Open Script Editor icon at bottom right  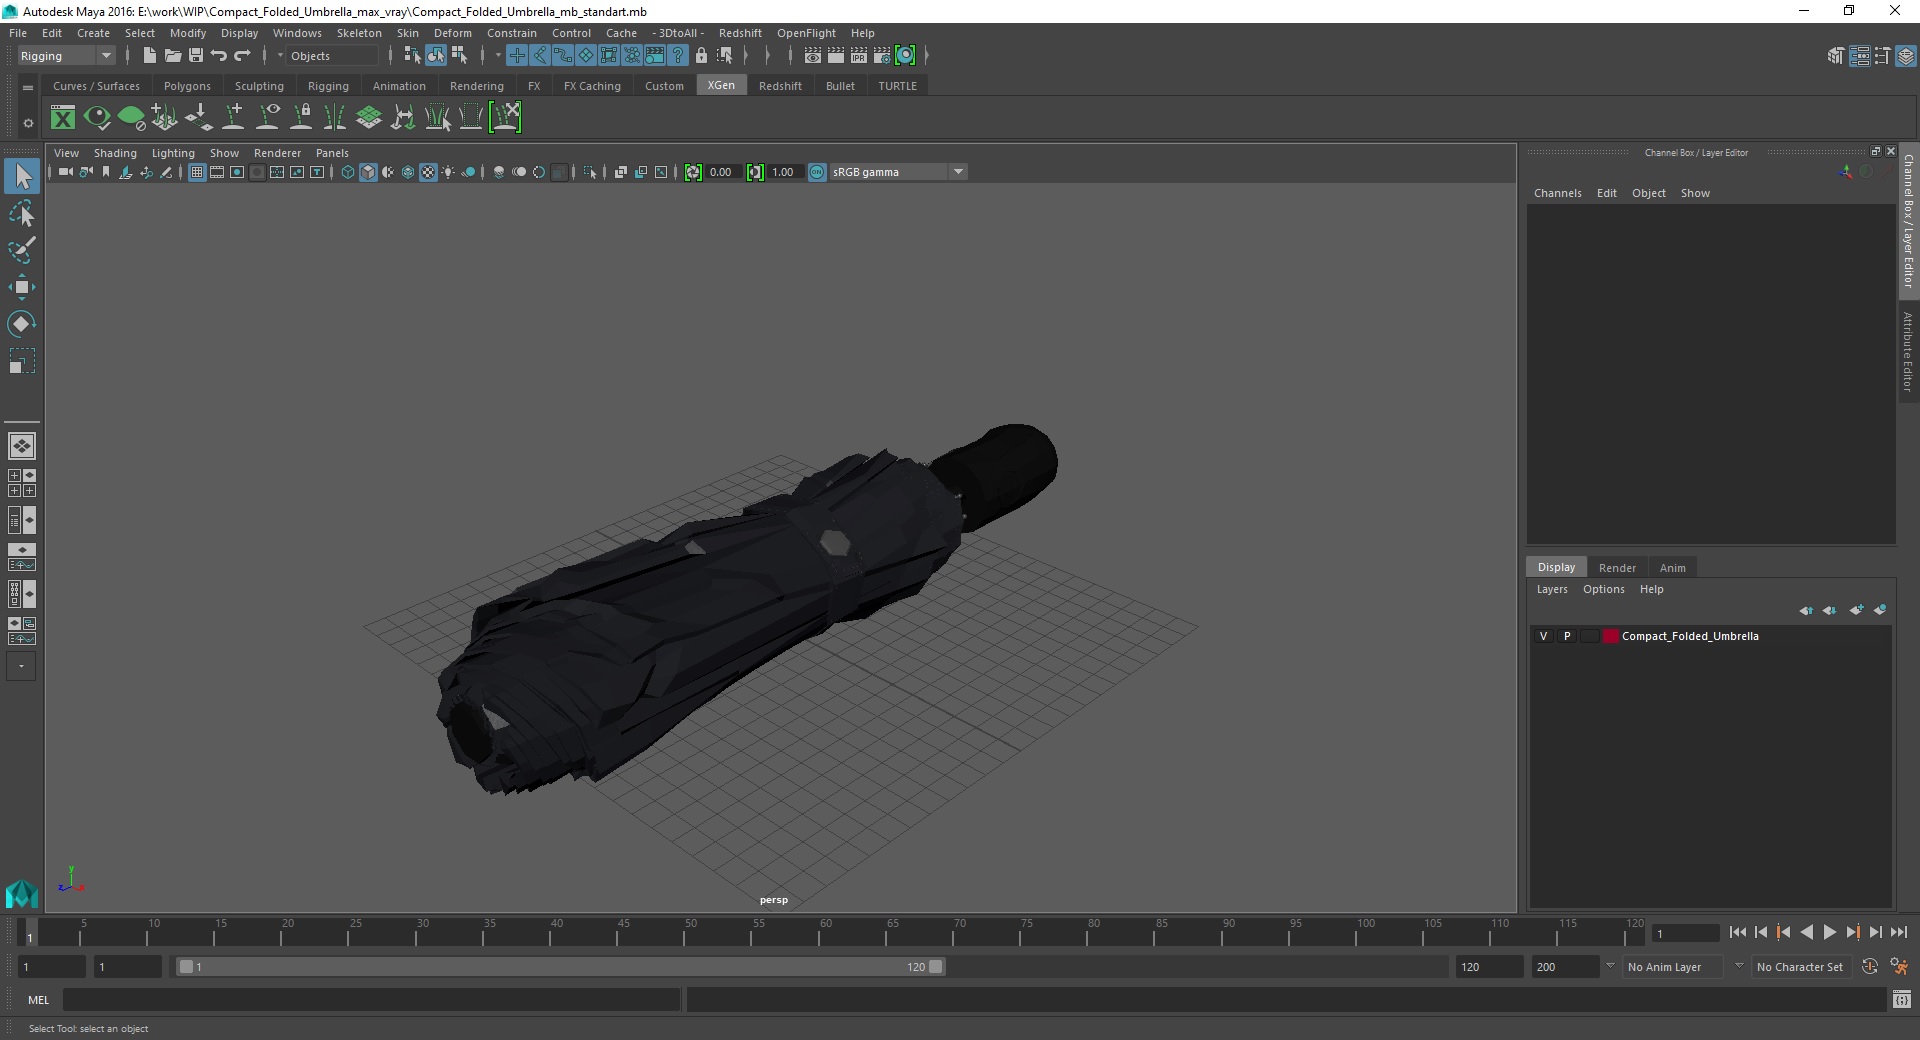[x=1902, y=999]
